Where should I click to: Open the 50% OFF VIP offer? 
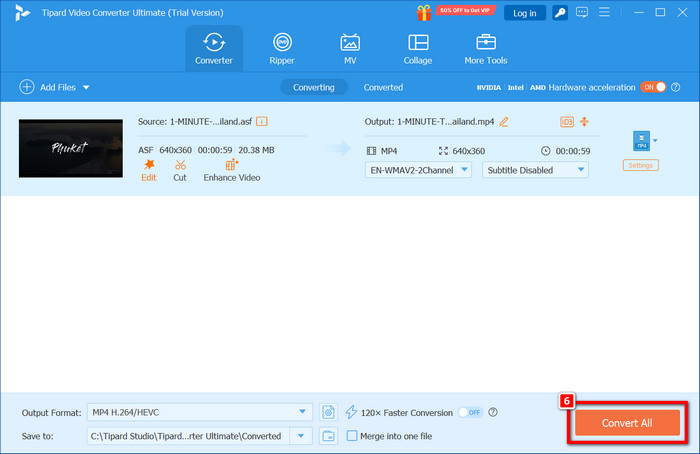coord(465,10)
